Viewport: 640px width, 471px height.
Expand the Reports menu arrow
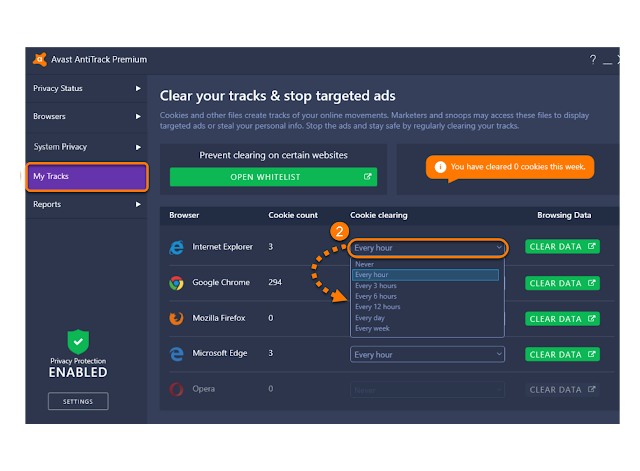click(x=138, y=204)
